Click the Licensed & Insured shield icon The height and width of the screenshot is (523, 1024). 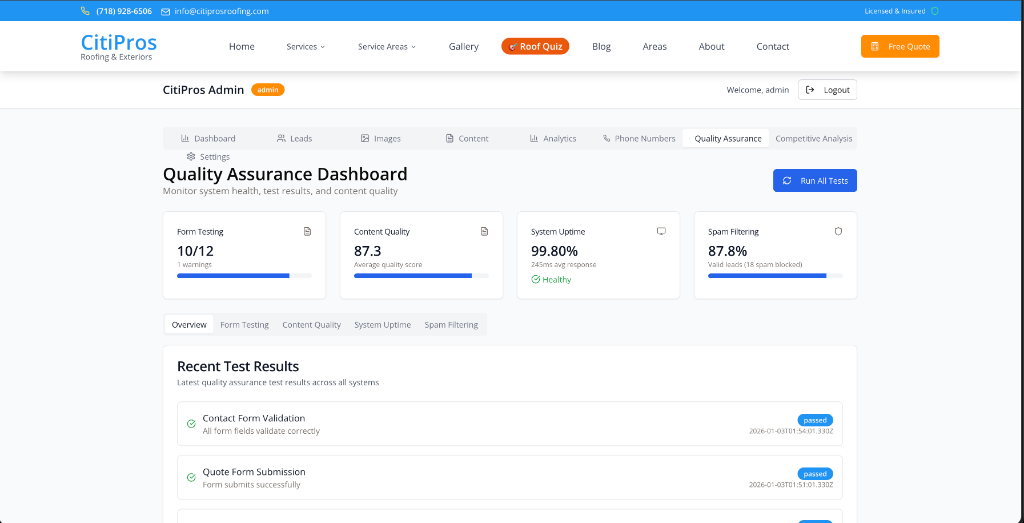tap(935, 11)
